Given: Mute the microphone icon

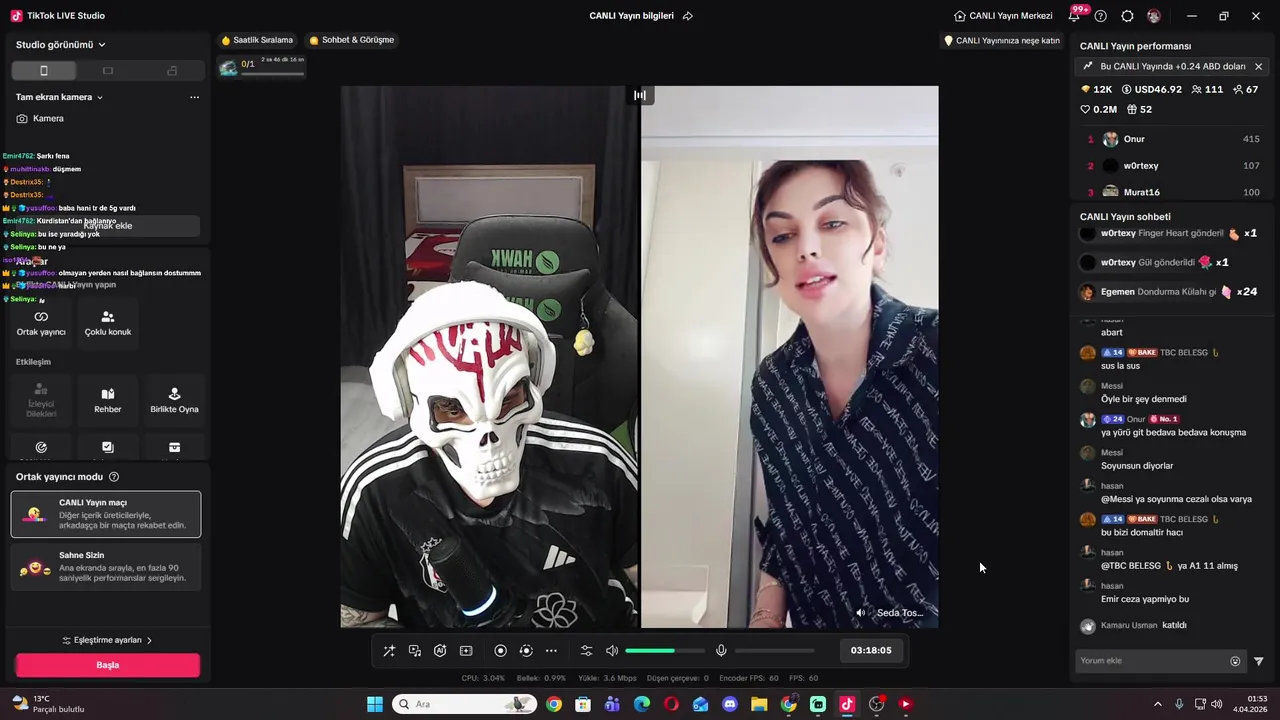Looking at the screenshot, I should [x=721, y=651].
